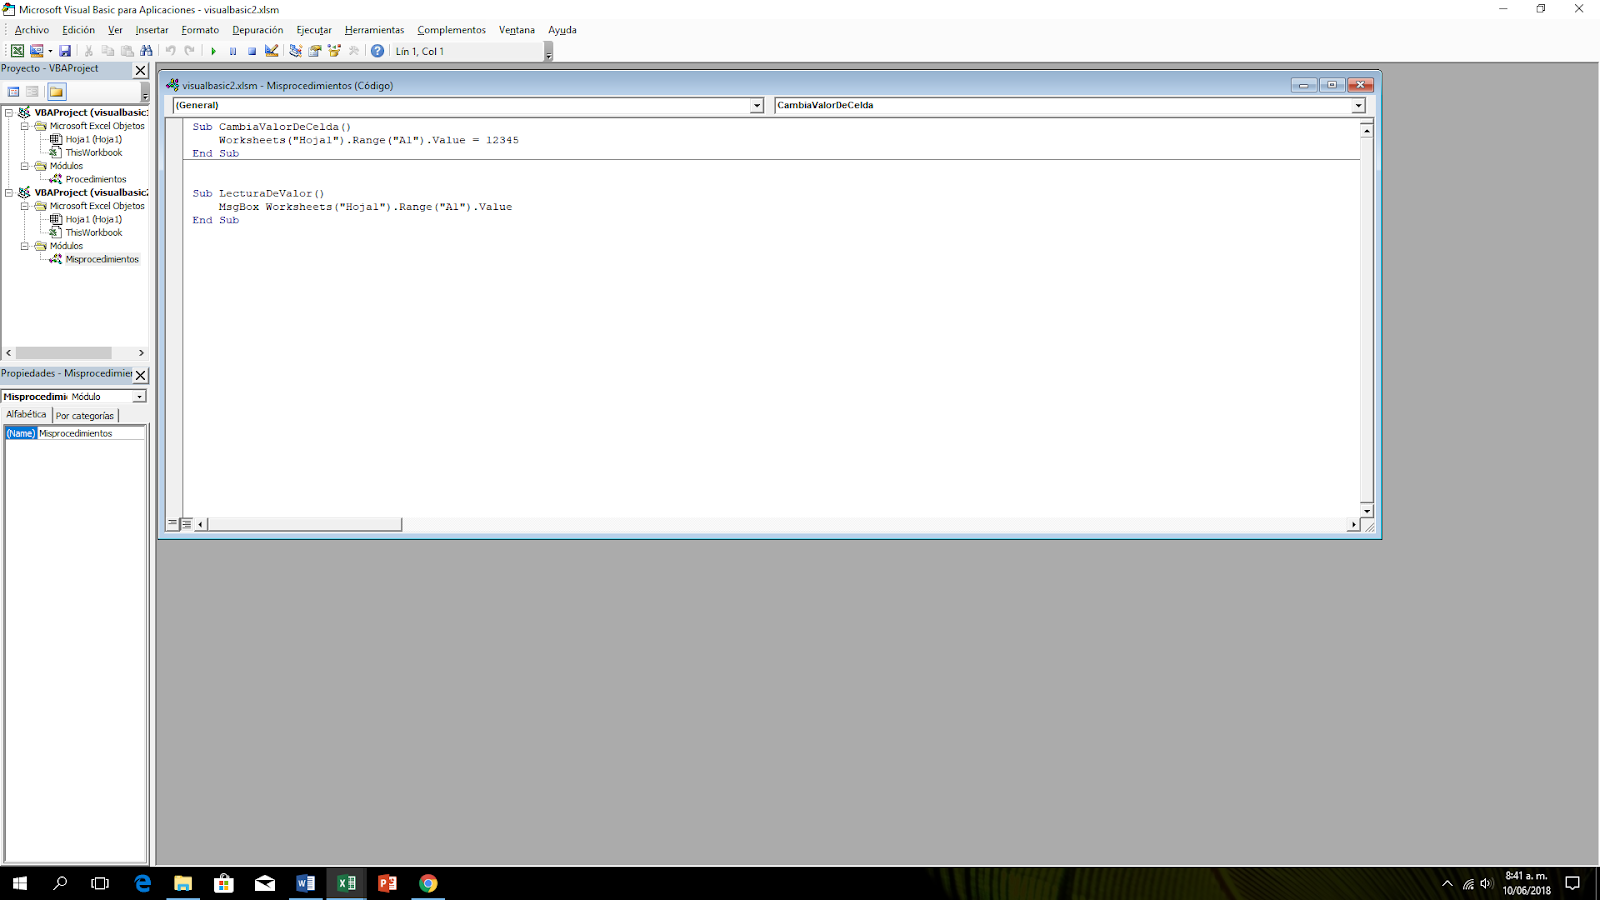Run the current procedure with Run Sub button
Screen dimensions: 1600x900
coord(213,51)
